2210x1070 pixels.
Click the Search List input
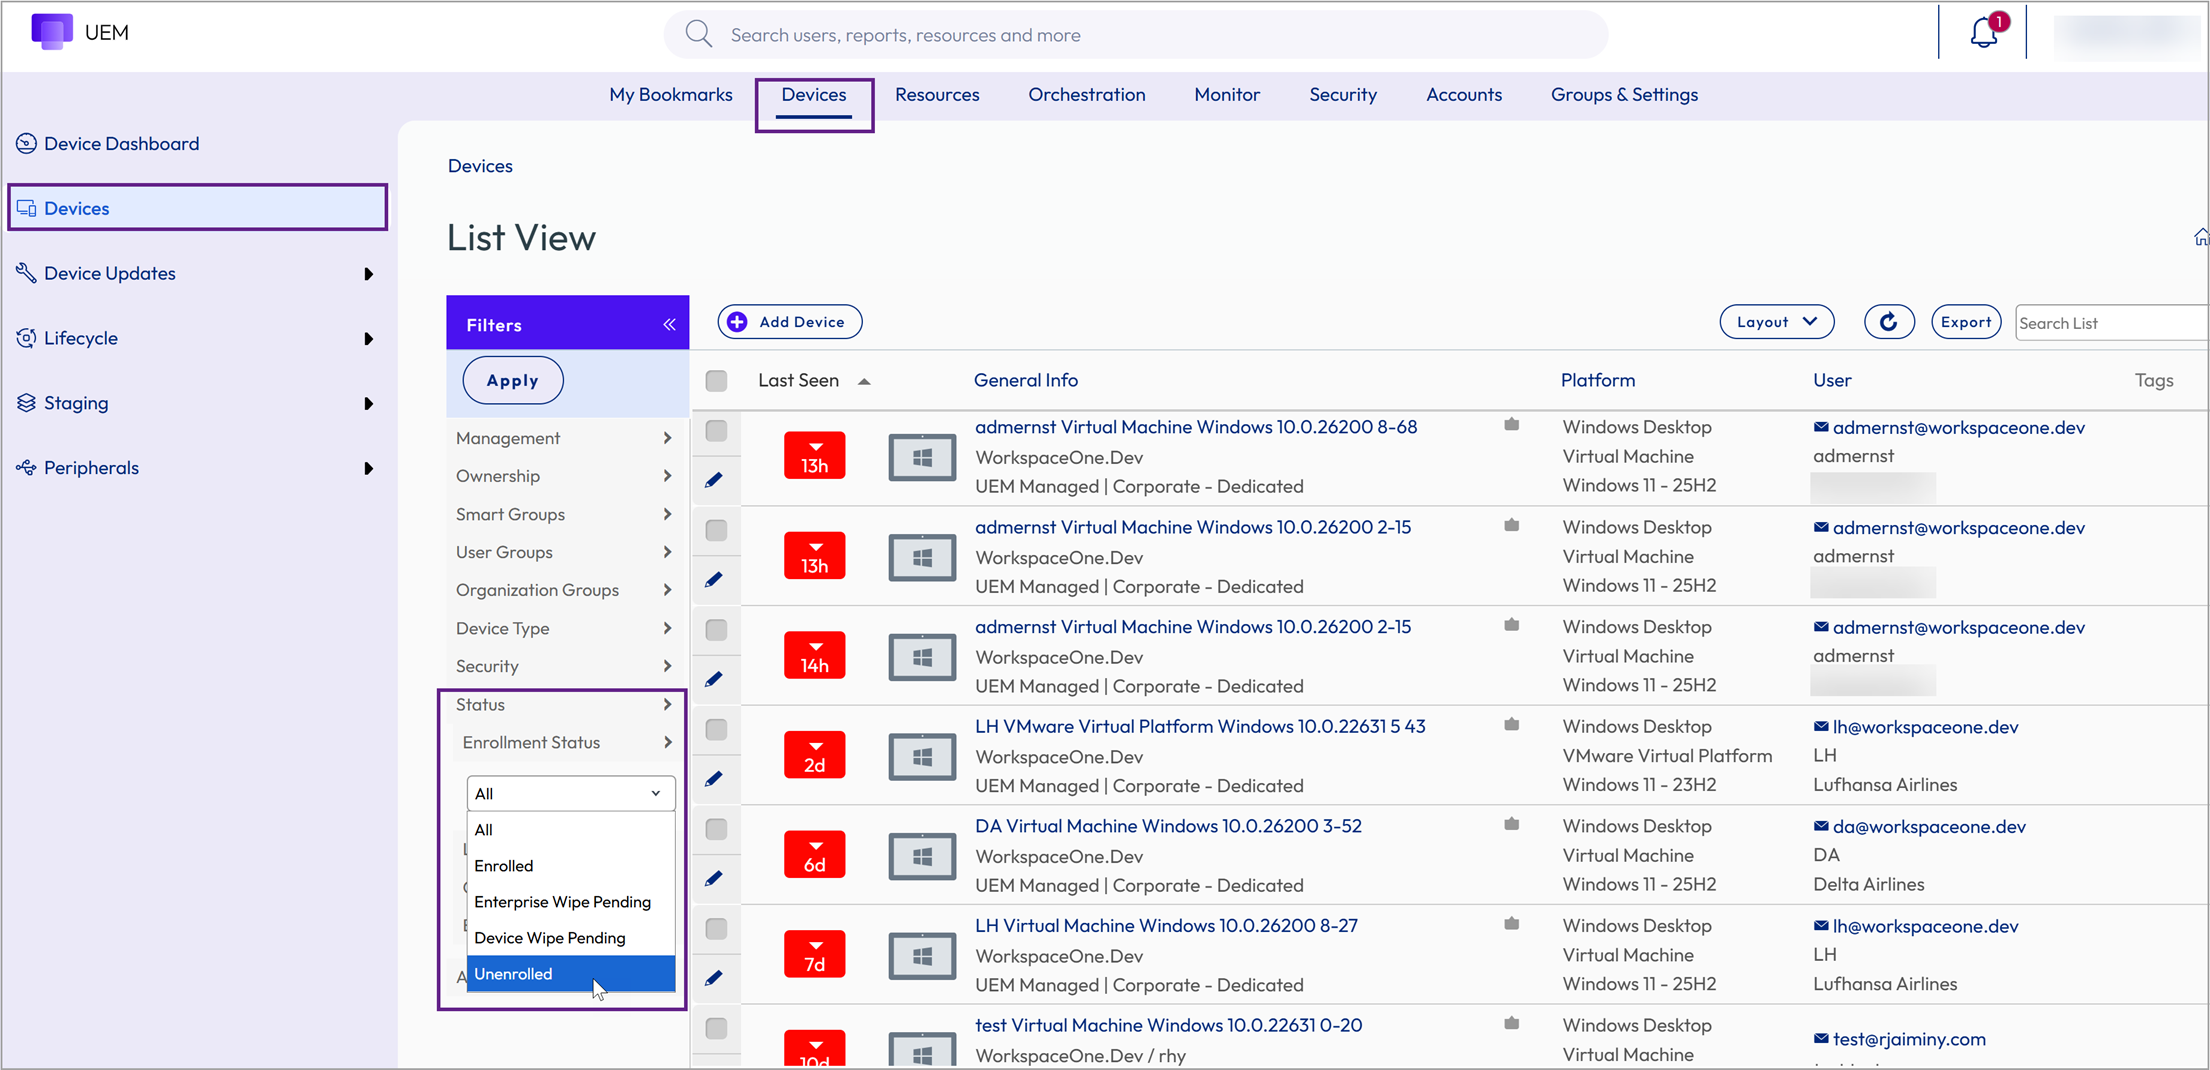(2110, 323)
